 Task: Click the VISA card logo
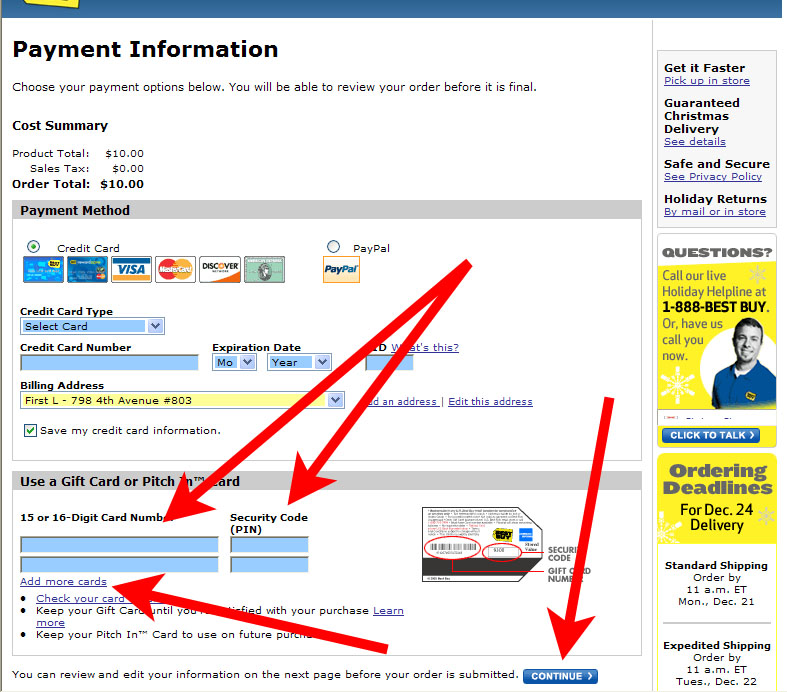click(x=132, y=269)
